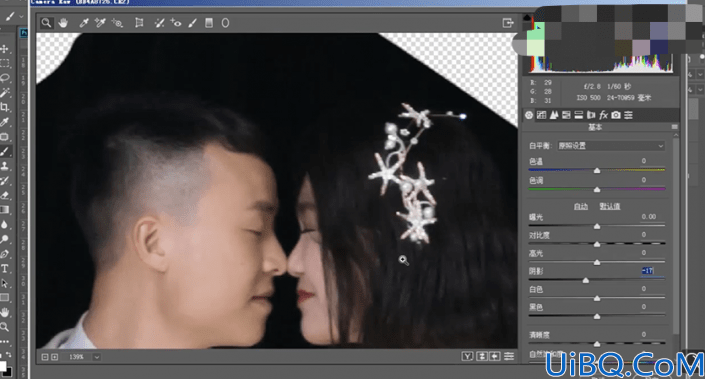Swap before and after settings
The height and width of the screenshot is (379, 705).
click(x=482, y=357)
